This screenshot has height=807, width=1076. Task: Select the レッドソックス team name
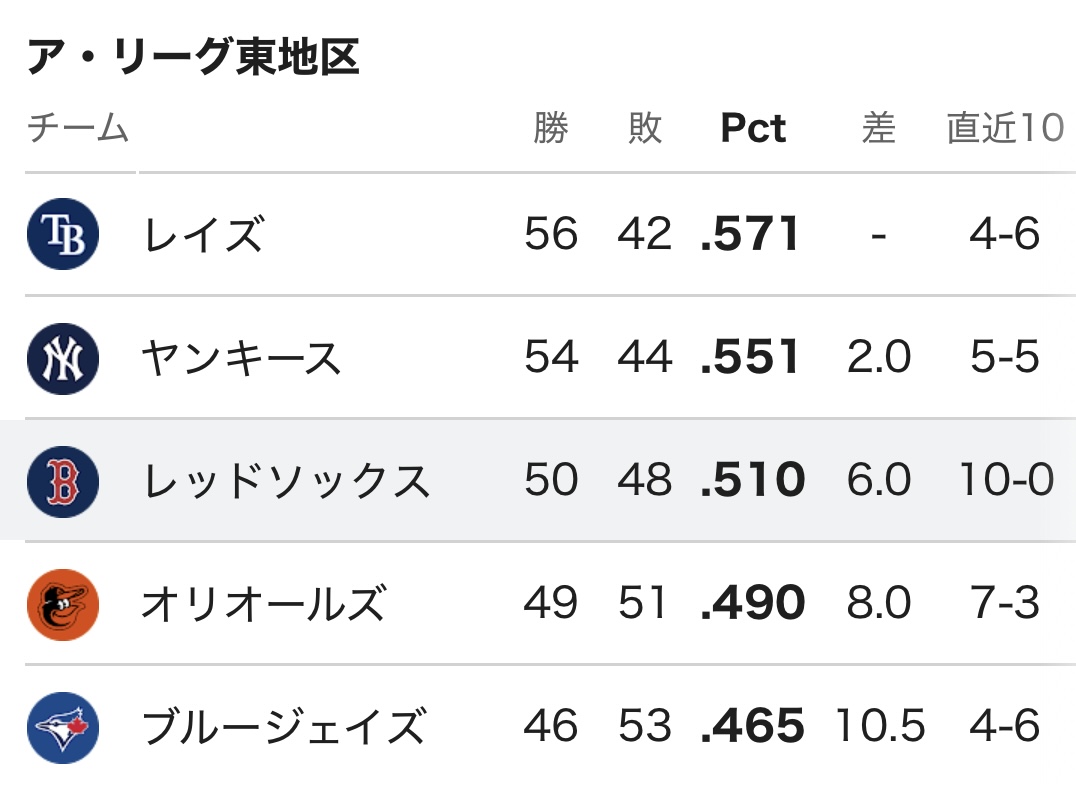click(x=286, y=481)
